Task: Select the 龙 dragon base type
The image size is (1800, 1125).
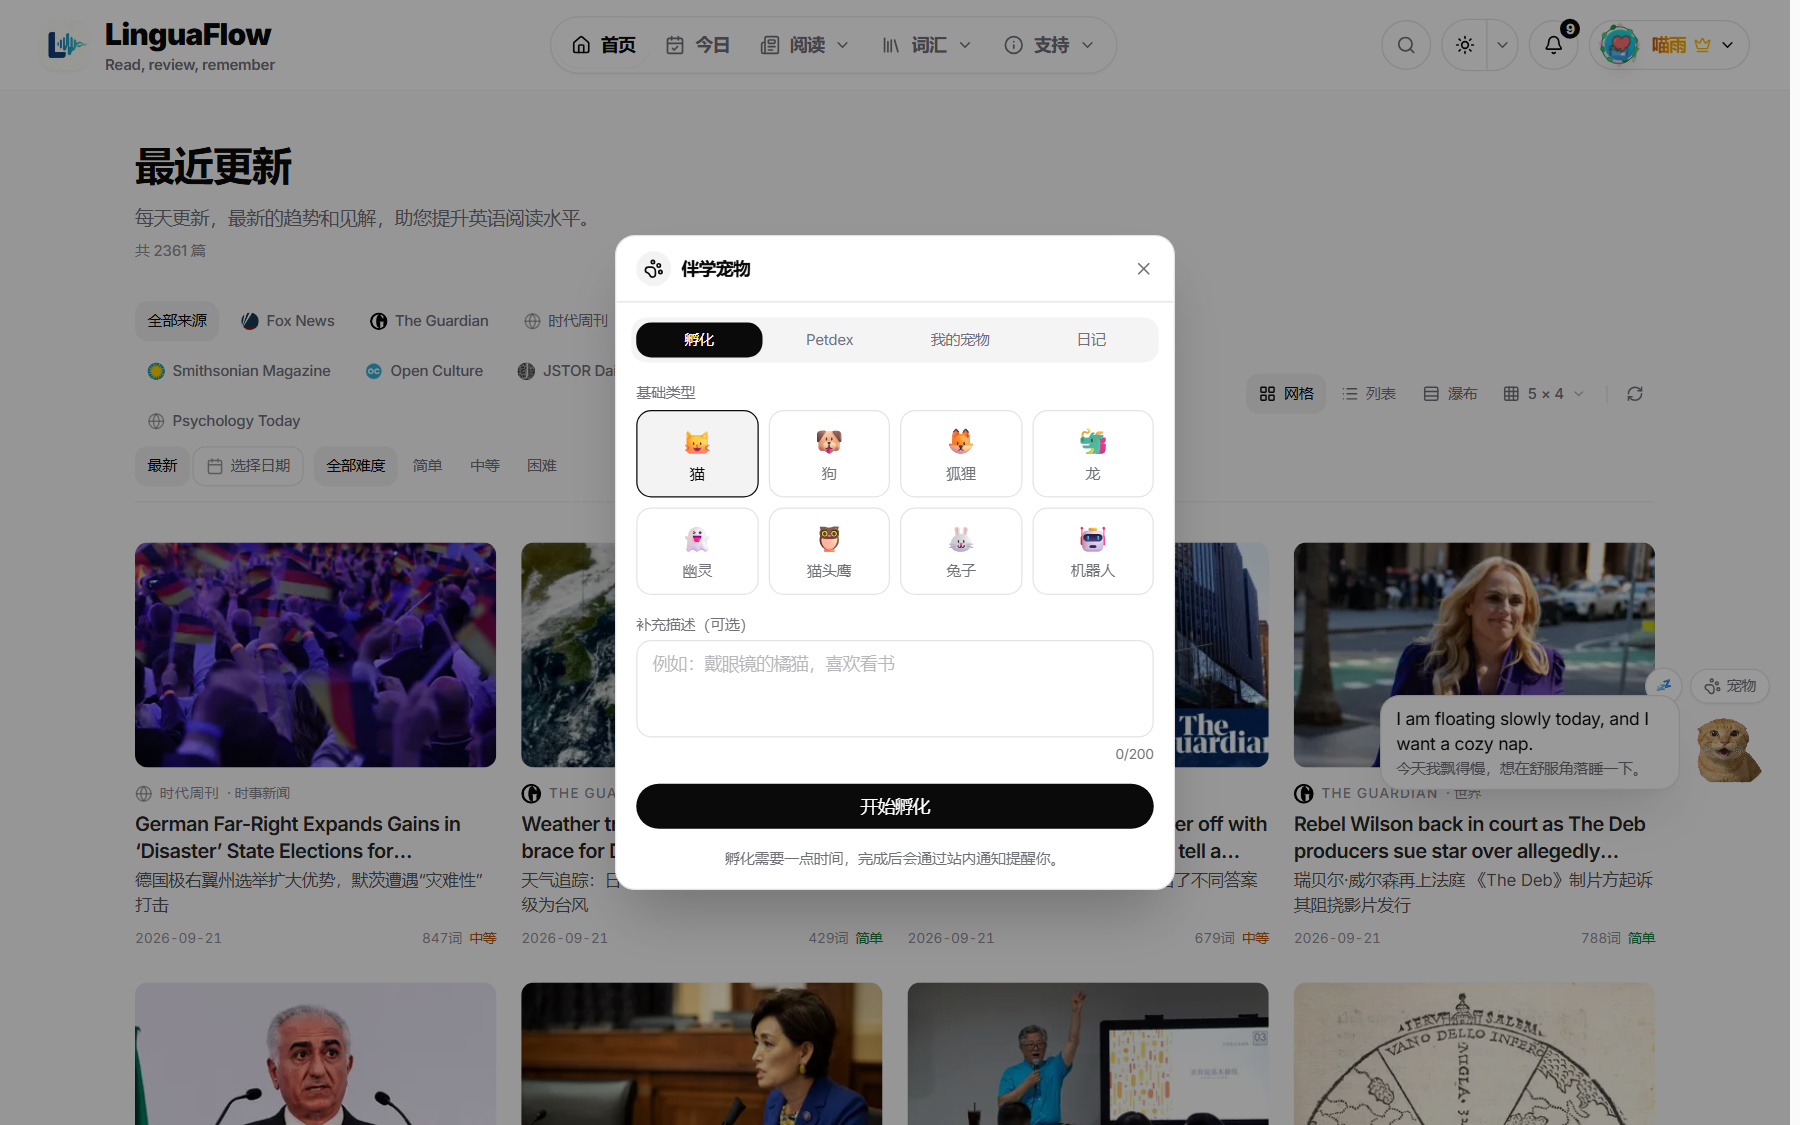Action: point(1093,454)
